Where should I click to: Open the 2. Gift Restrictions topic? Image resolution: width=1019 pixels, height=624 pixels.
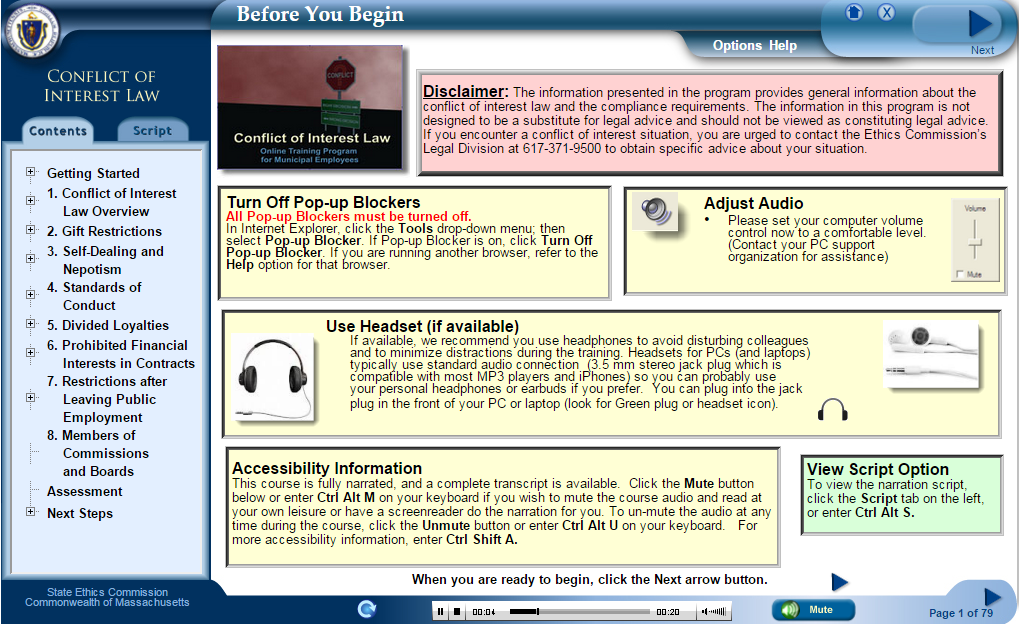coord(104,231)
